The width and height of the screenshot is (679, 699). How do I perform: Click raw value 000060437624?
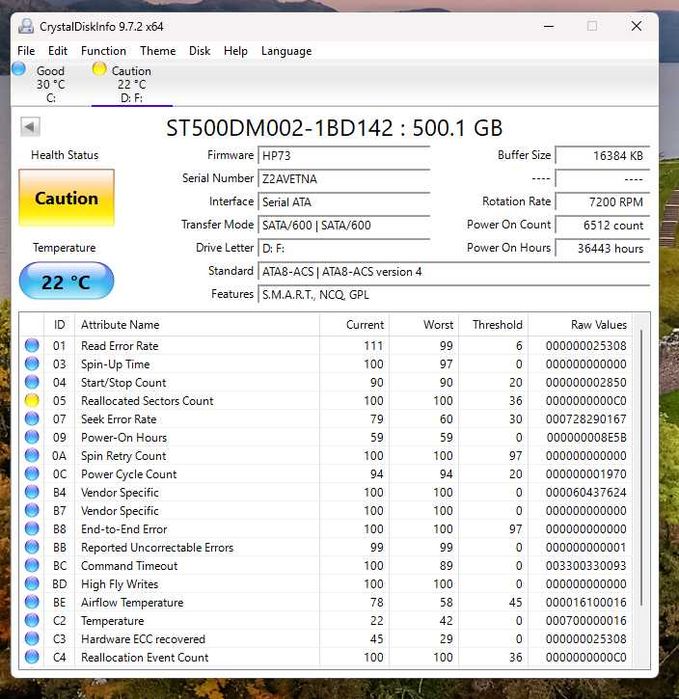pyautogui.click(x=586, y=492)
